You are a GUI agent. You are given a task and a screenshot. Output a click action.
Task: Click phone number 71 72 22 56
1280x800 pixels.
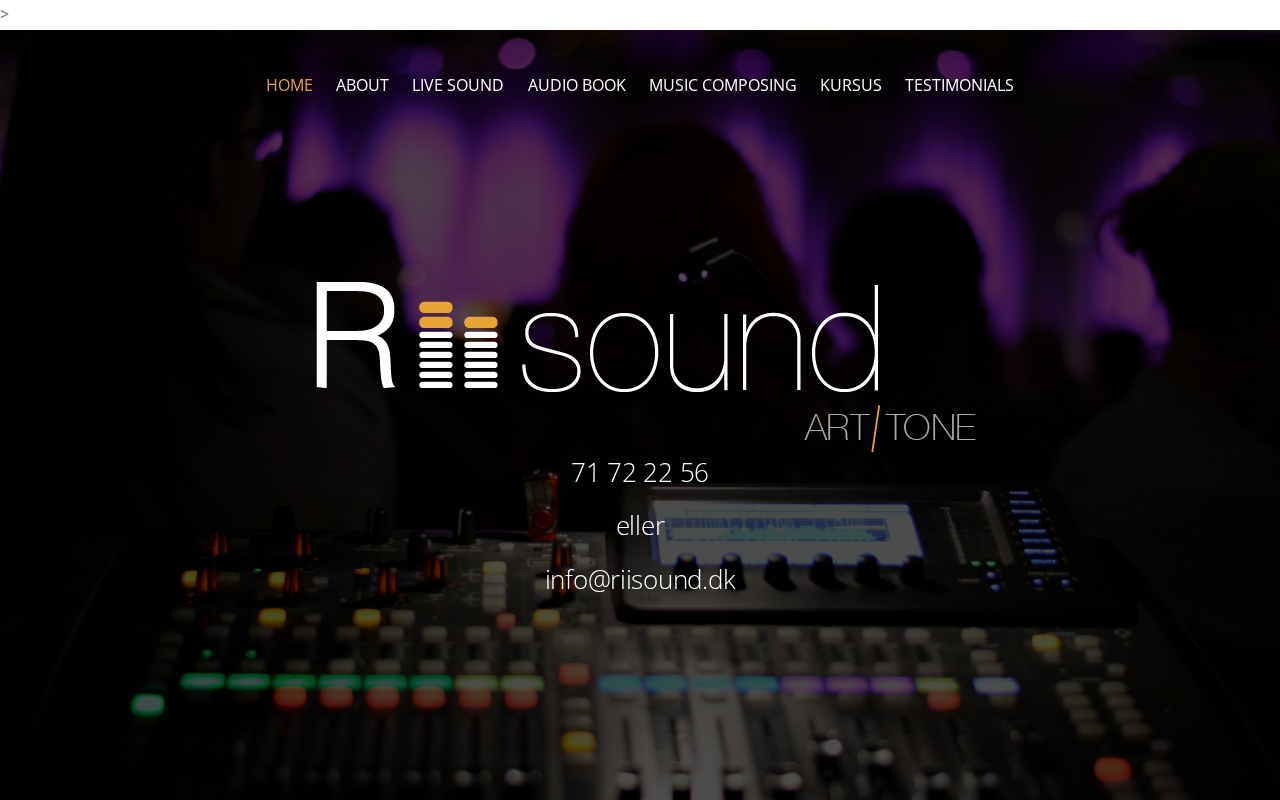coord(640,472)
